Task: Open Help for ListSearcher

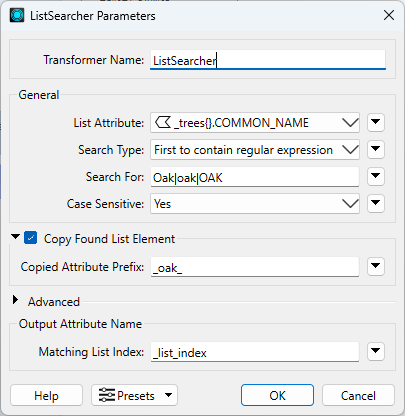Action: tap(46, 395)
